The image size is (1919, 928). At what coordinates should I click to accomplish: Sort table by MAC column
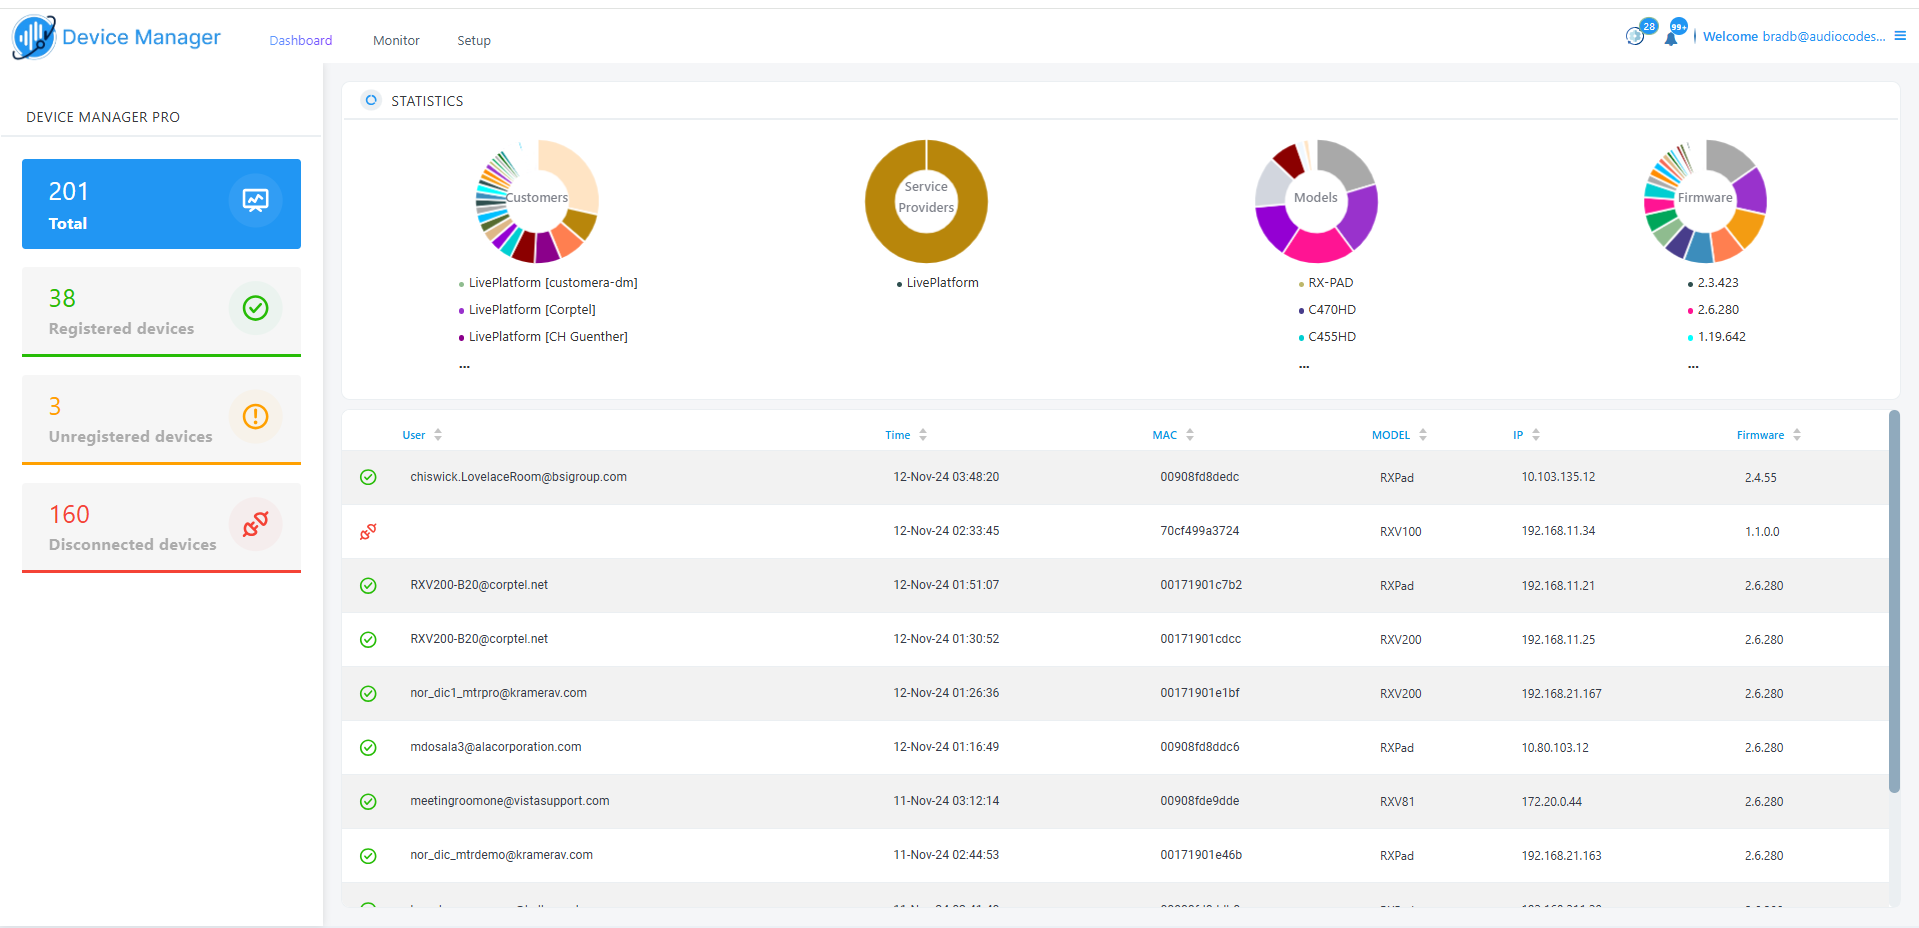pyautogui.click(x=1173, y=435)
